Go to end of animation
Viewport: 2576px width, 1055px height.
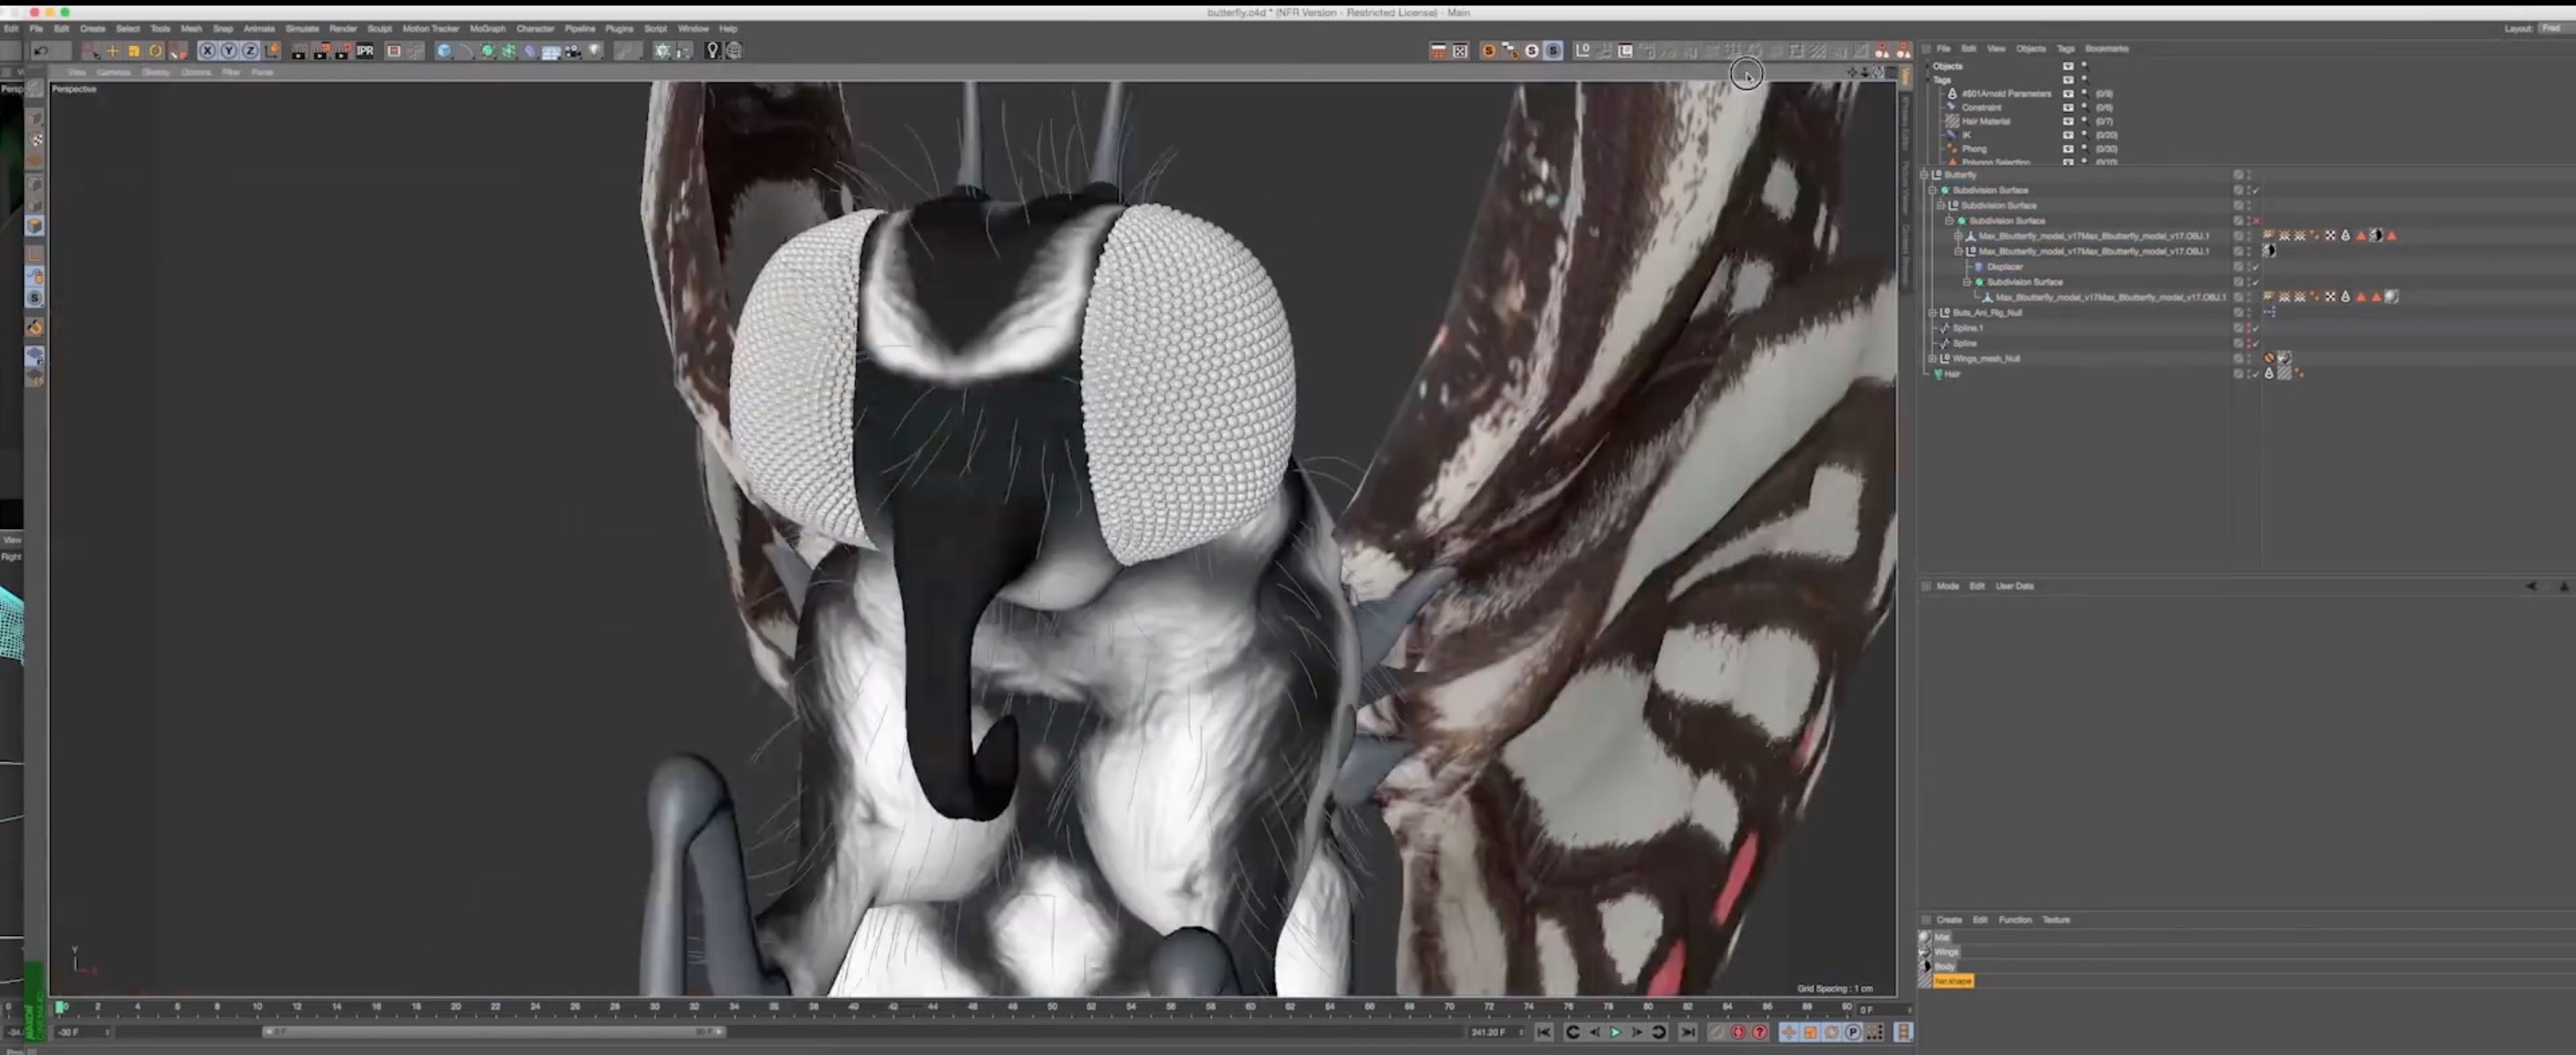[1687, 1032]
